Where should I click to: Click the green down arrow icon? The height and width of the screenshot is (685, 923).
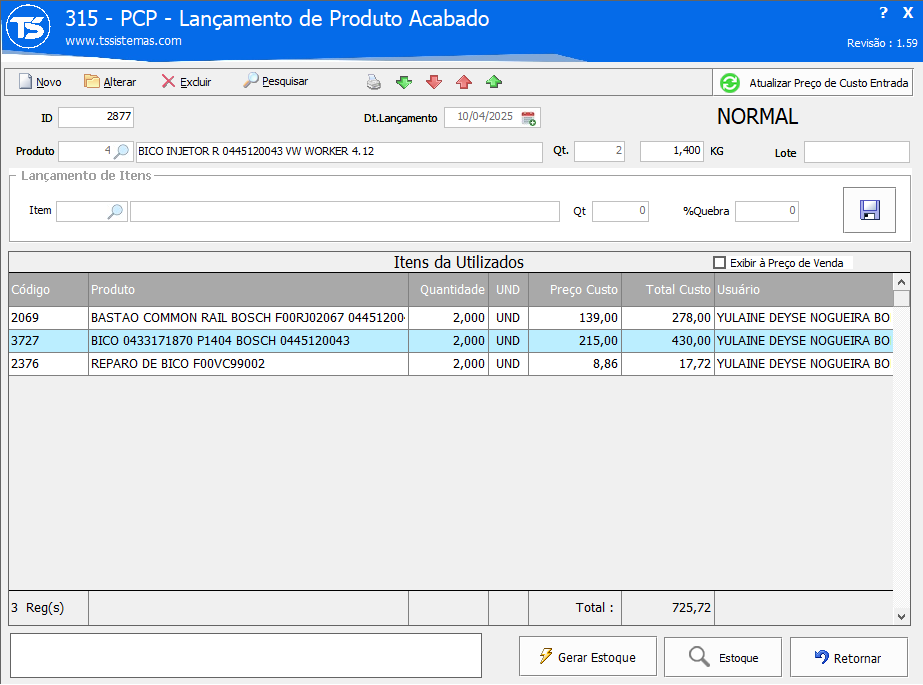tap(404, 82)
